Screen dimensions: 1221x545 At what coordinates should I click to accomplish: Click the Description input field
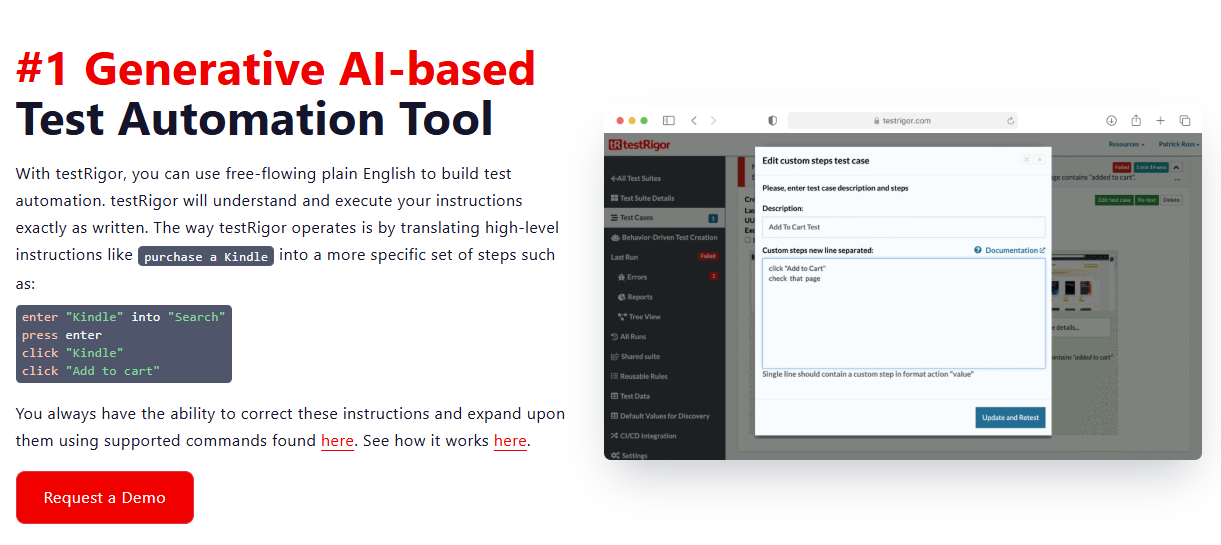(x=903, y=227)
